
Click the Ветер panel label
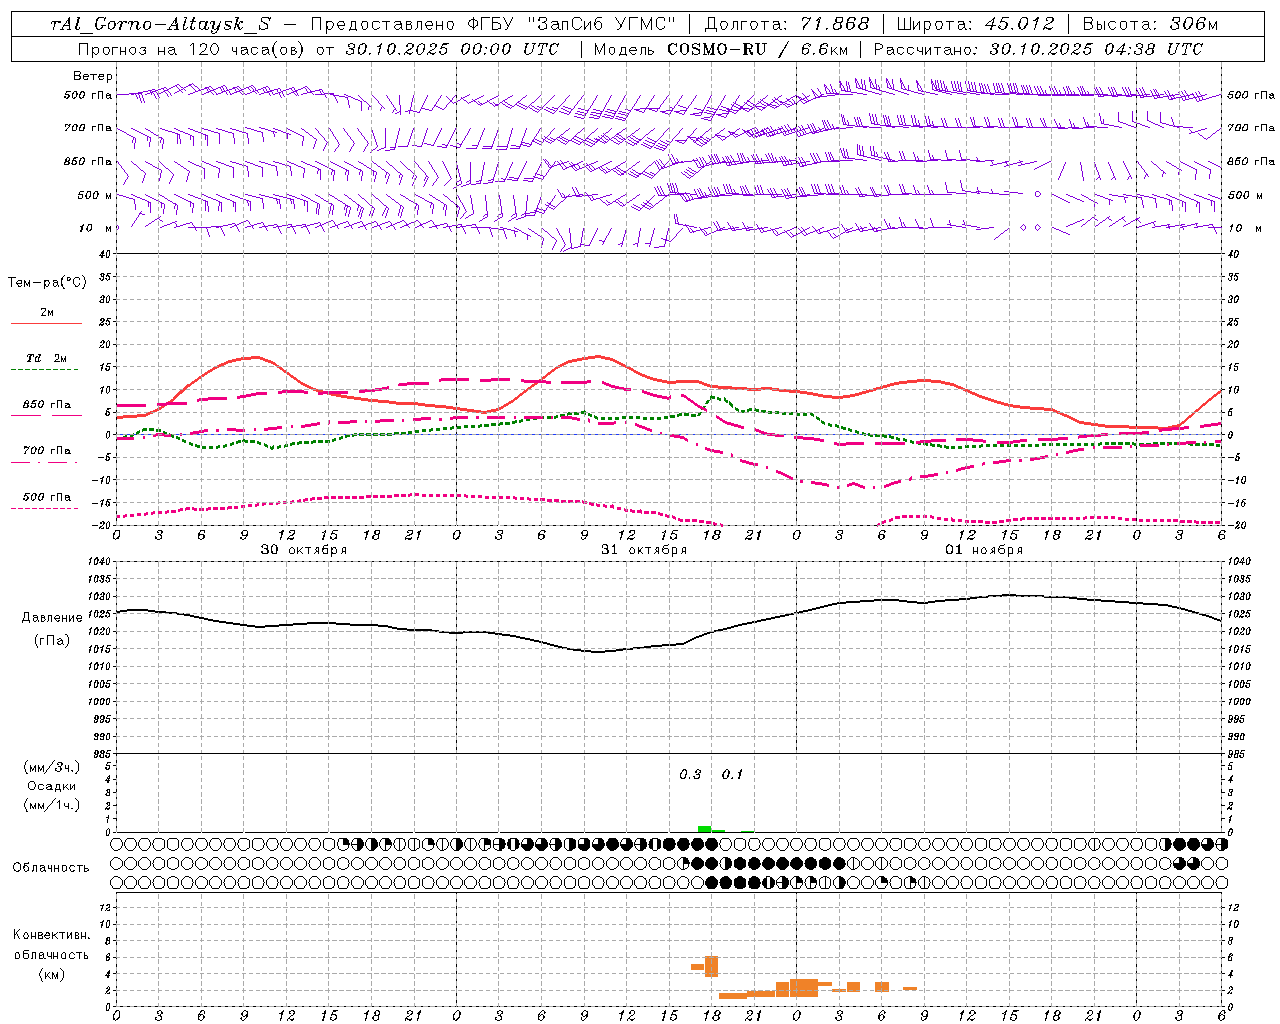[x=93, y=76]
